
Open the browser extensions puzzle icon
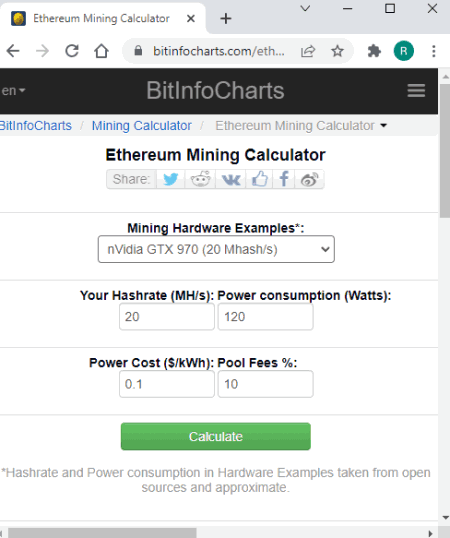[374, 51]
